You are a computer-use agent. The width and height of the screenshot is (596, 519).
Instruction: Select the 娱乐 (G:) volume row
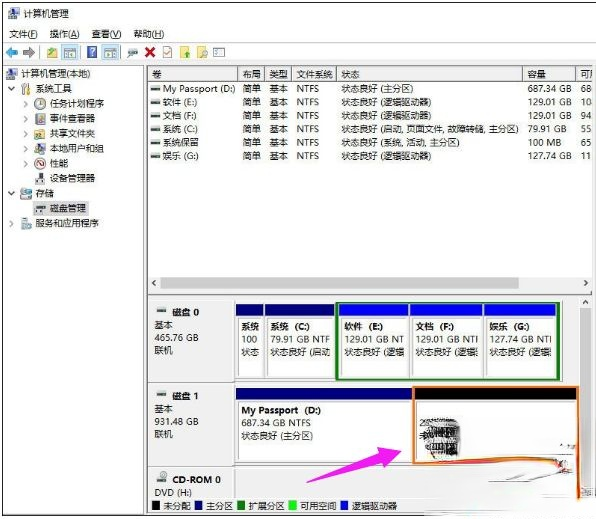click(370, 156)
